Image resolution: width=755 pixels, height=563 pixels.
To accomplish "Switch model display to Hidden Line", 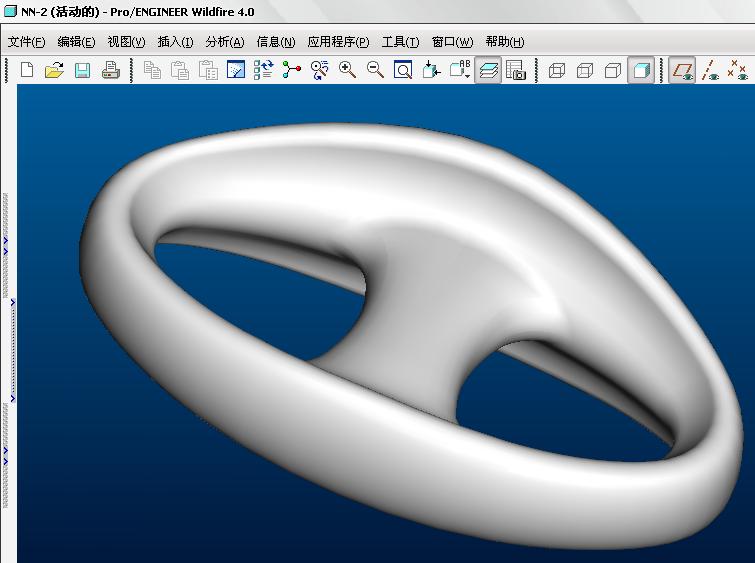I will (585, 71).
